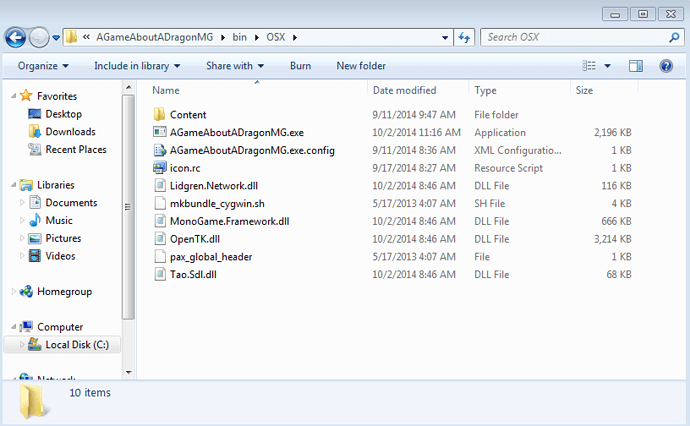This screenshot has width=690, height=426.
Task: Click the 2,196 KB size cell
Action: tap(613, 132)
